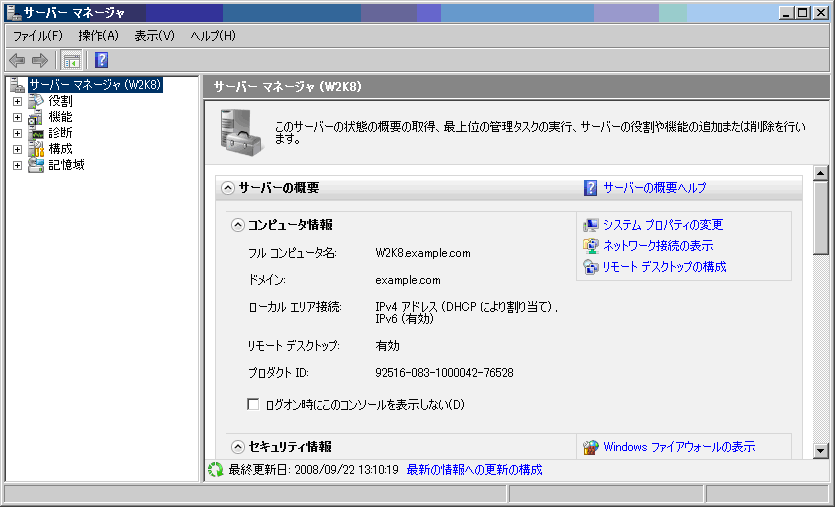The height and width of the screenshot is (507, 835).
Task: Select the 役割 tree item label
Action: (x=60, y=101)
